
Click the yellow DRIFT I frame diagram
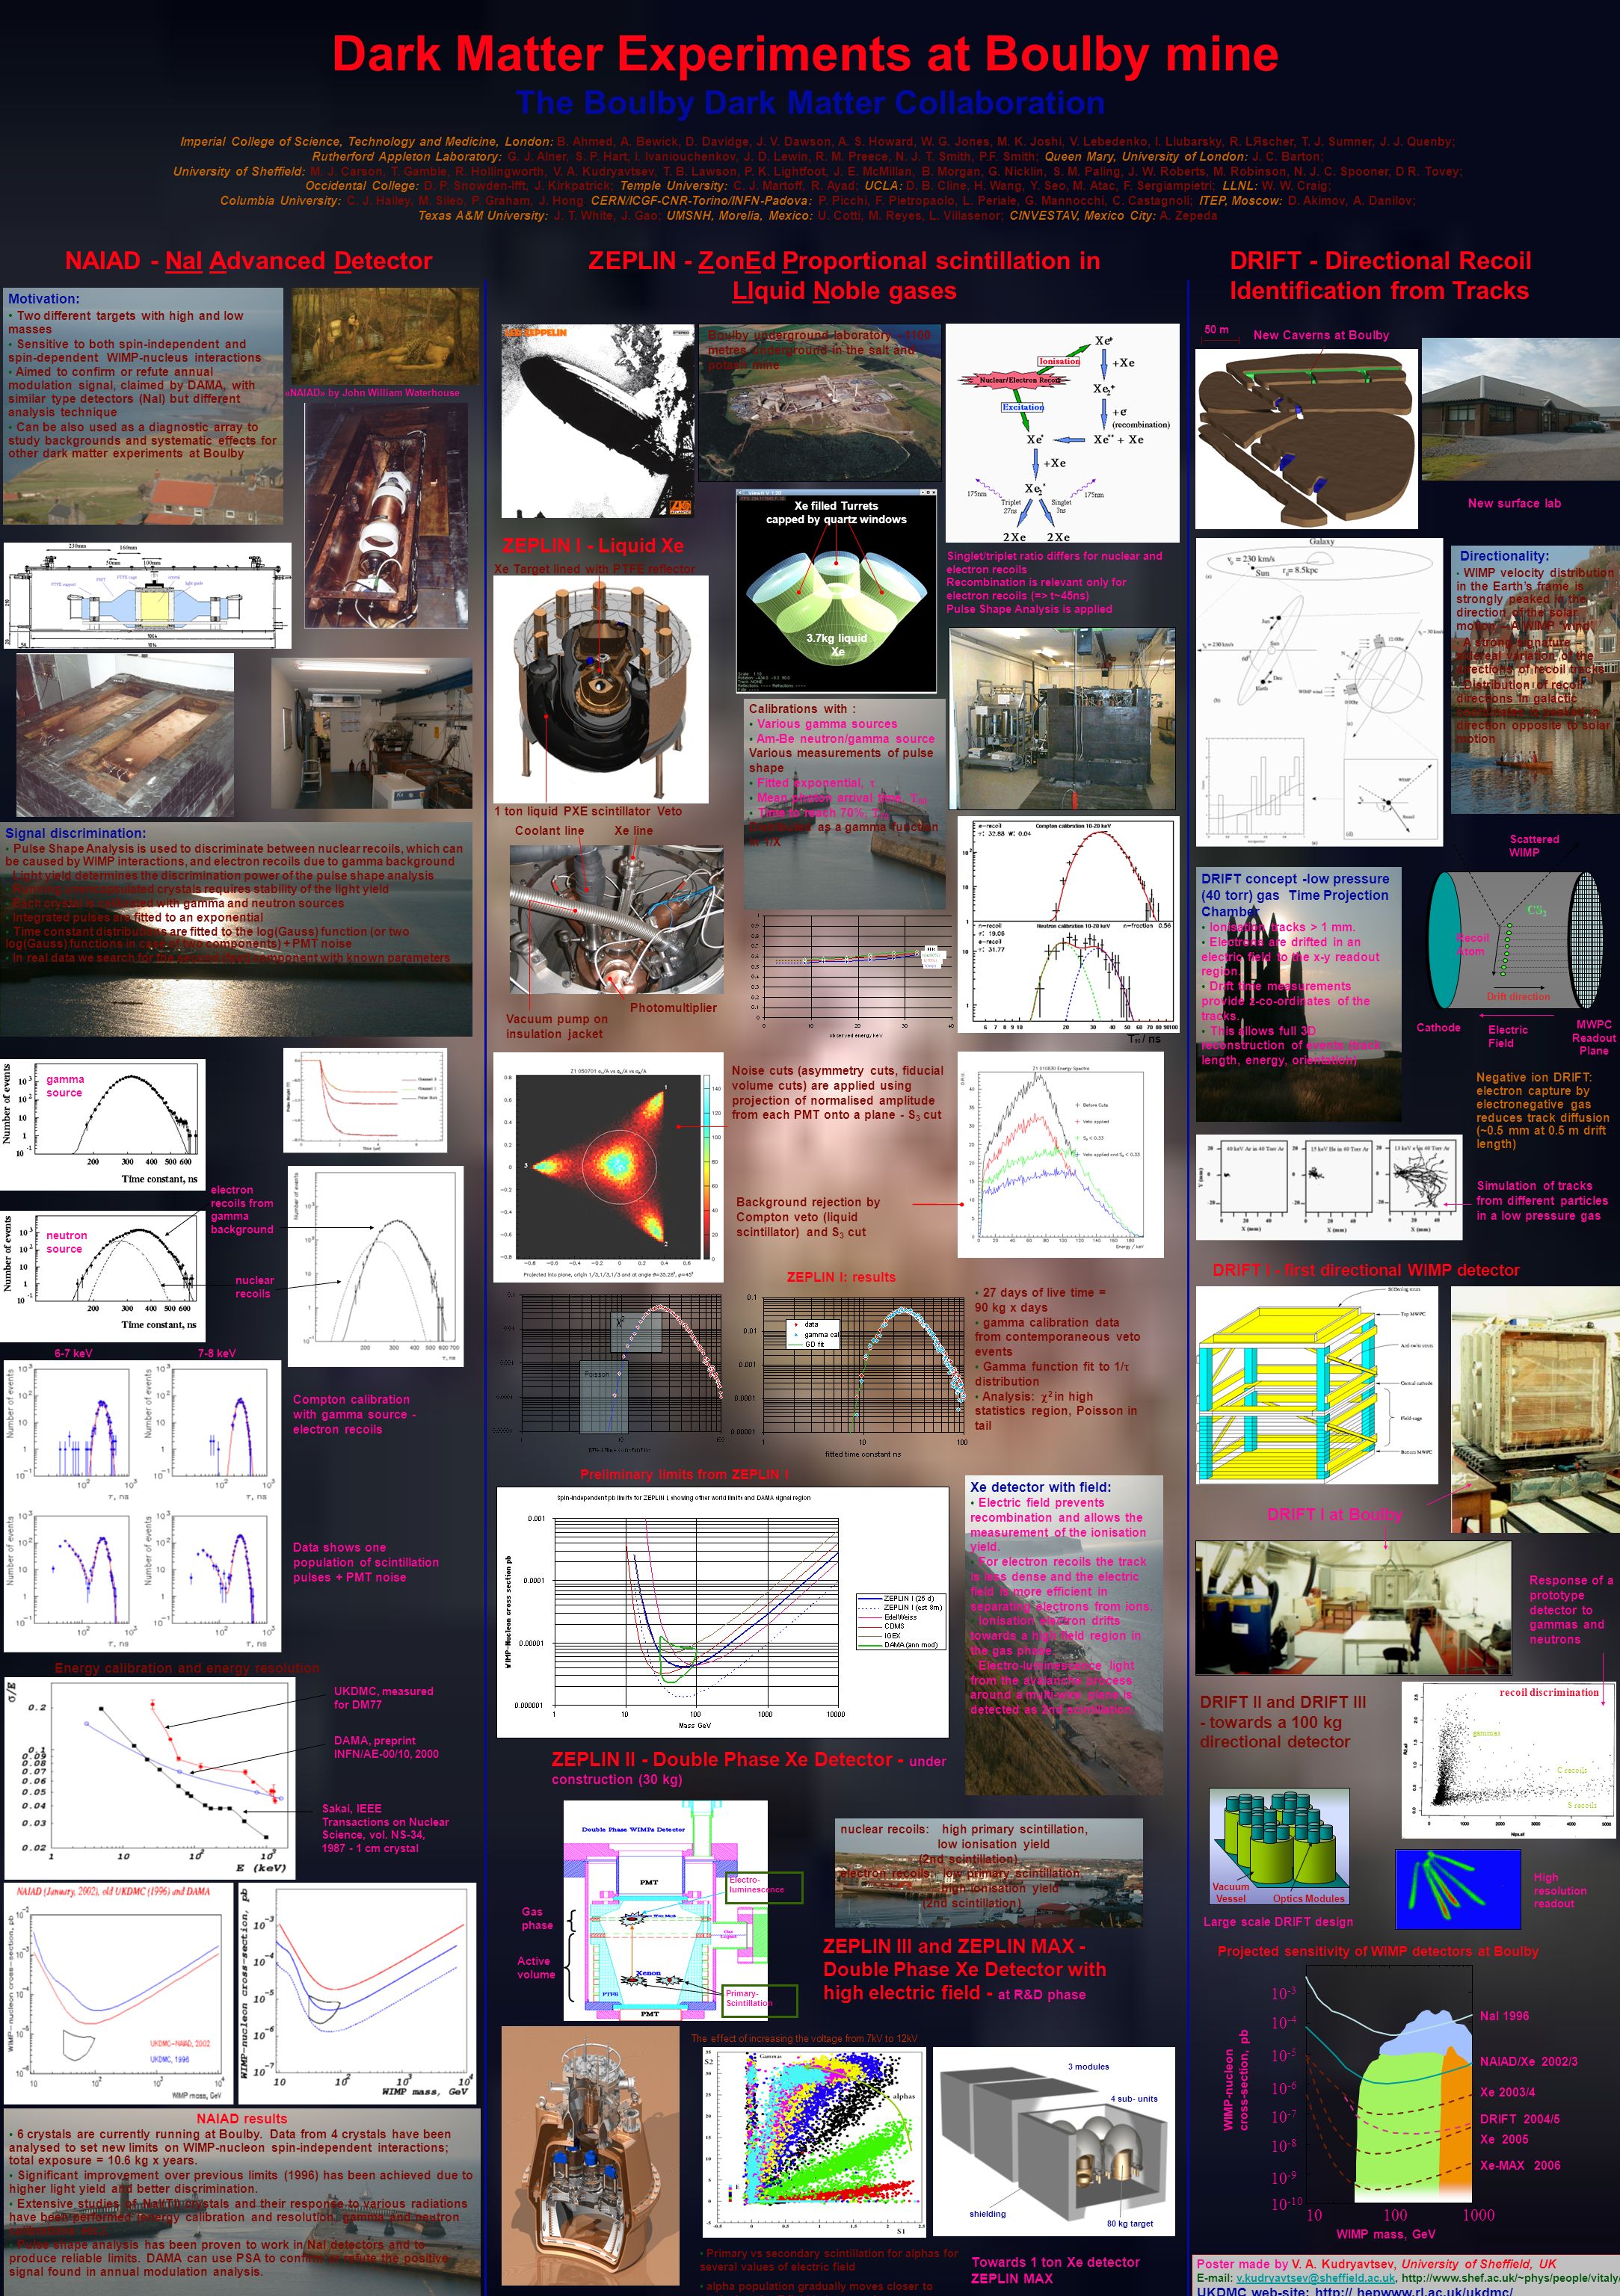pyautogui.click(x=1317, y=1385)
